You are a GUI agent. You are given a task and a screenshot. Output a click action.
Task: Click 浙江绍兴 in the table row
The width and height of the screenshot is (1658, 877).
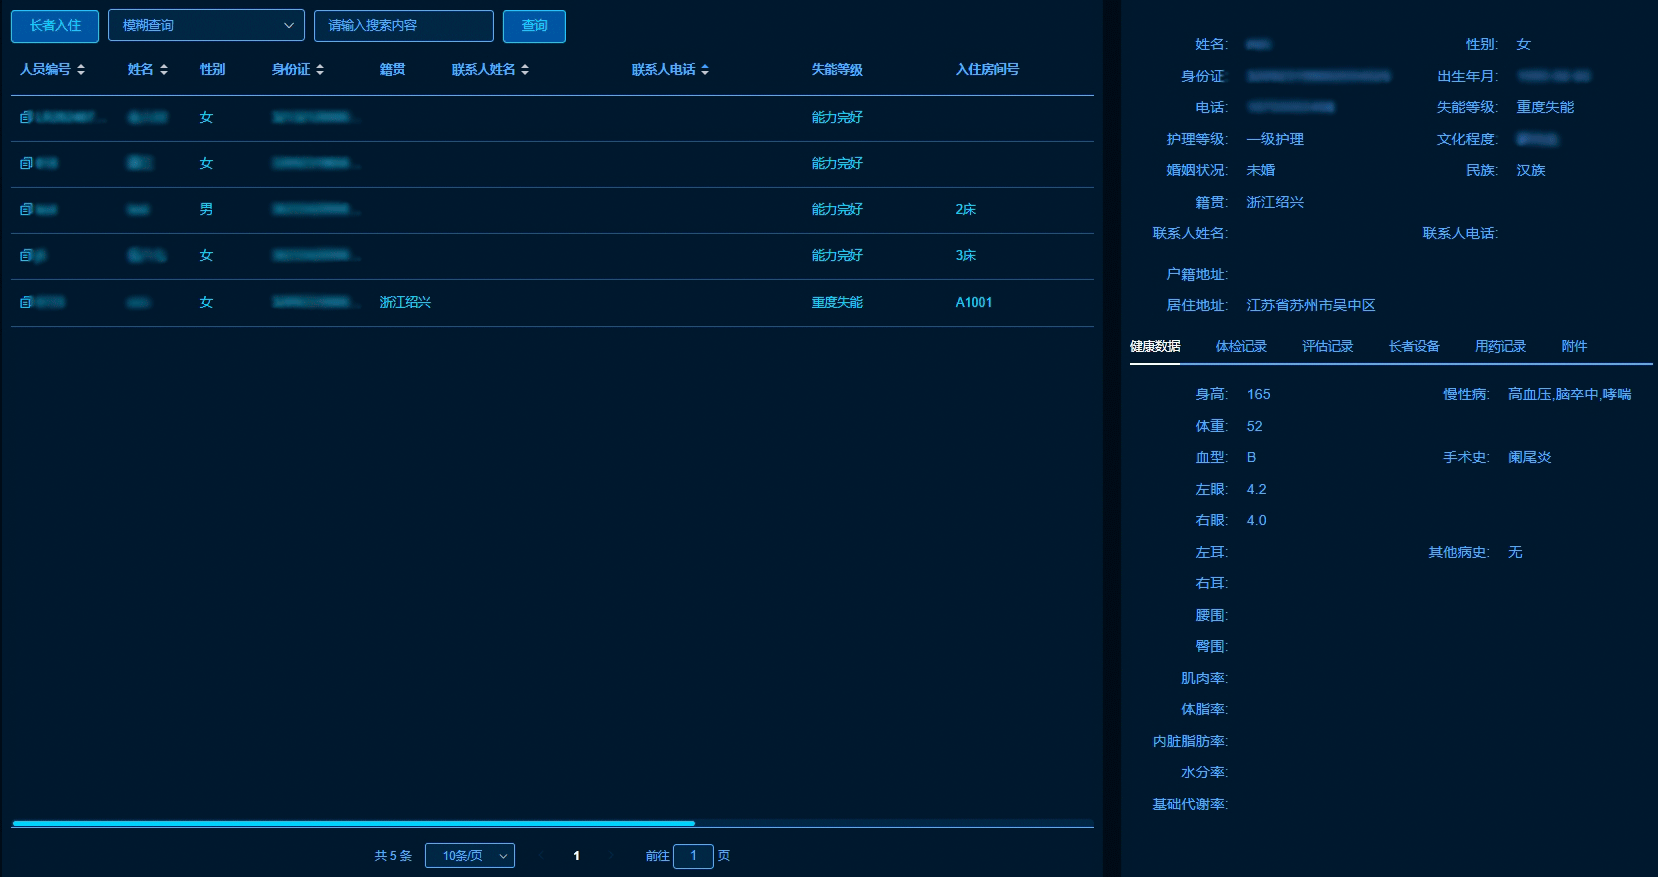click(405, 302)
